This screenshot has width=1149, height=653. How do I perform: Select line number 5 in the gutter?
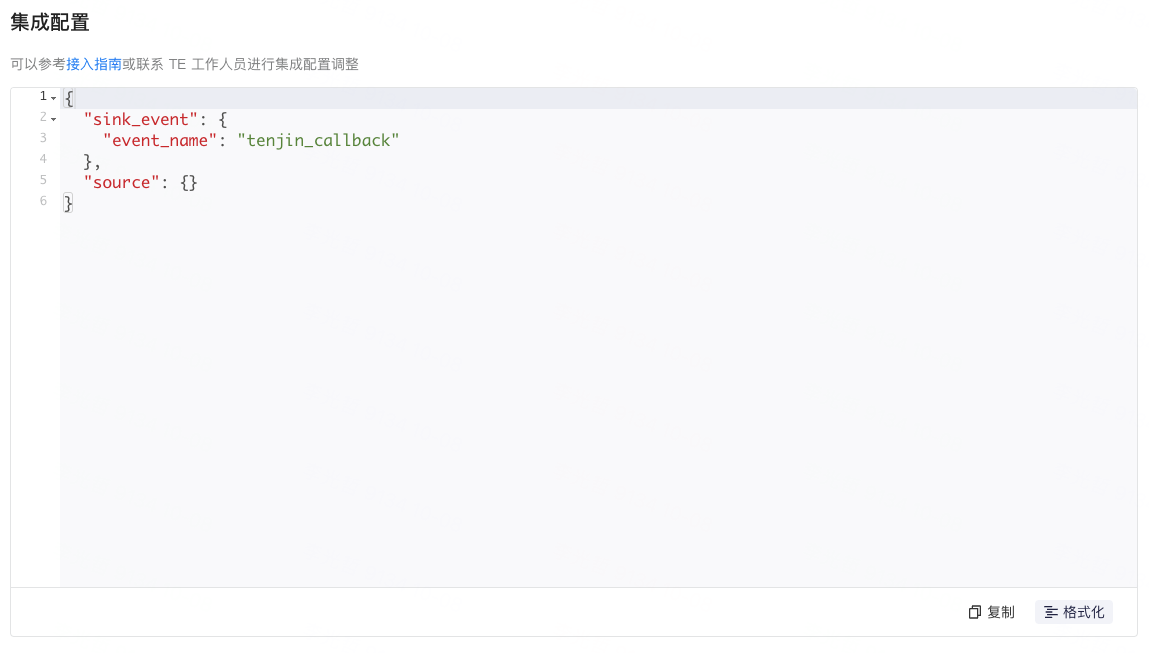pyautogui.click(x=43, y=180)
